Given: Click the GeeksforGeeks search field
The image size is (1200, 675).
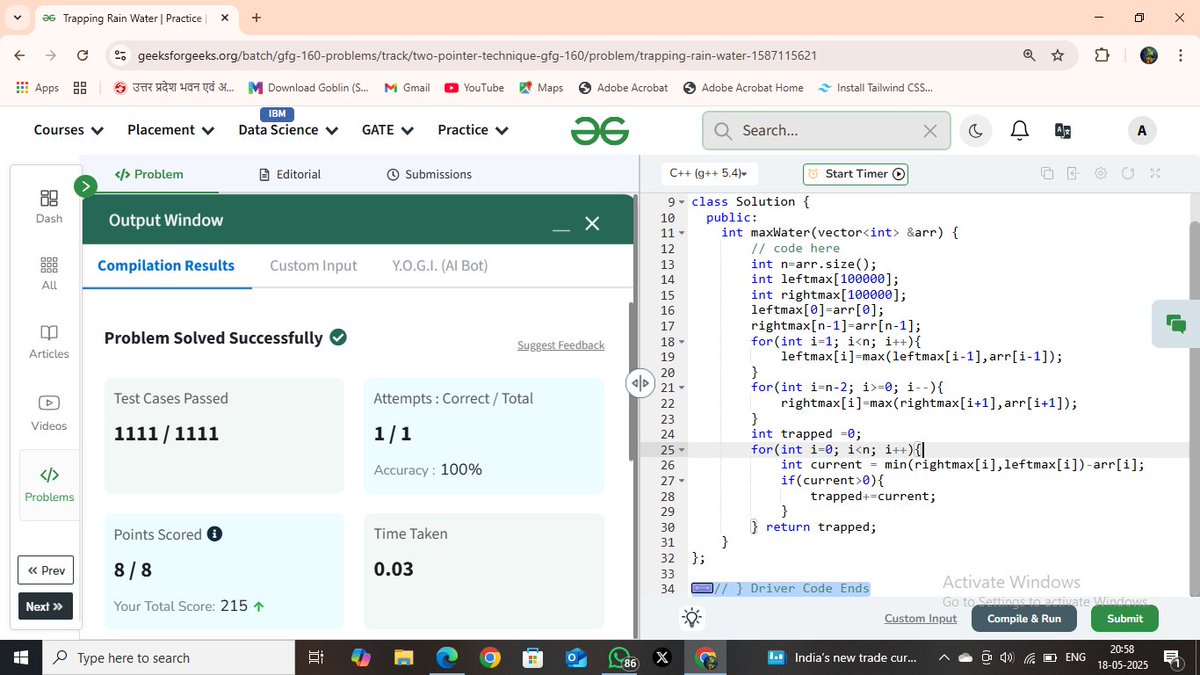Looking at the screenshot, I should 825,130.
